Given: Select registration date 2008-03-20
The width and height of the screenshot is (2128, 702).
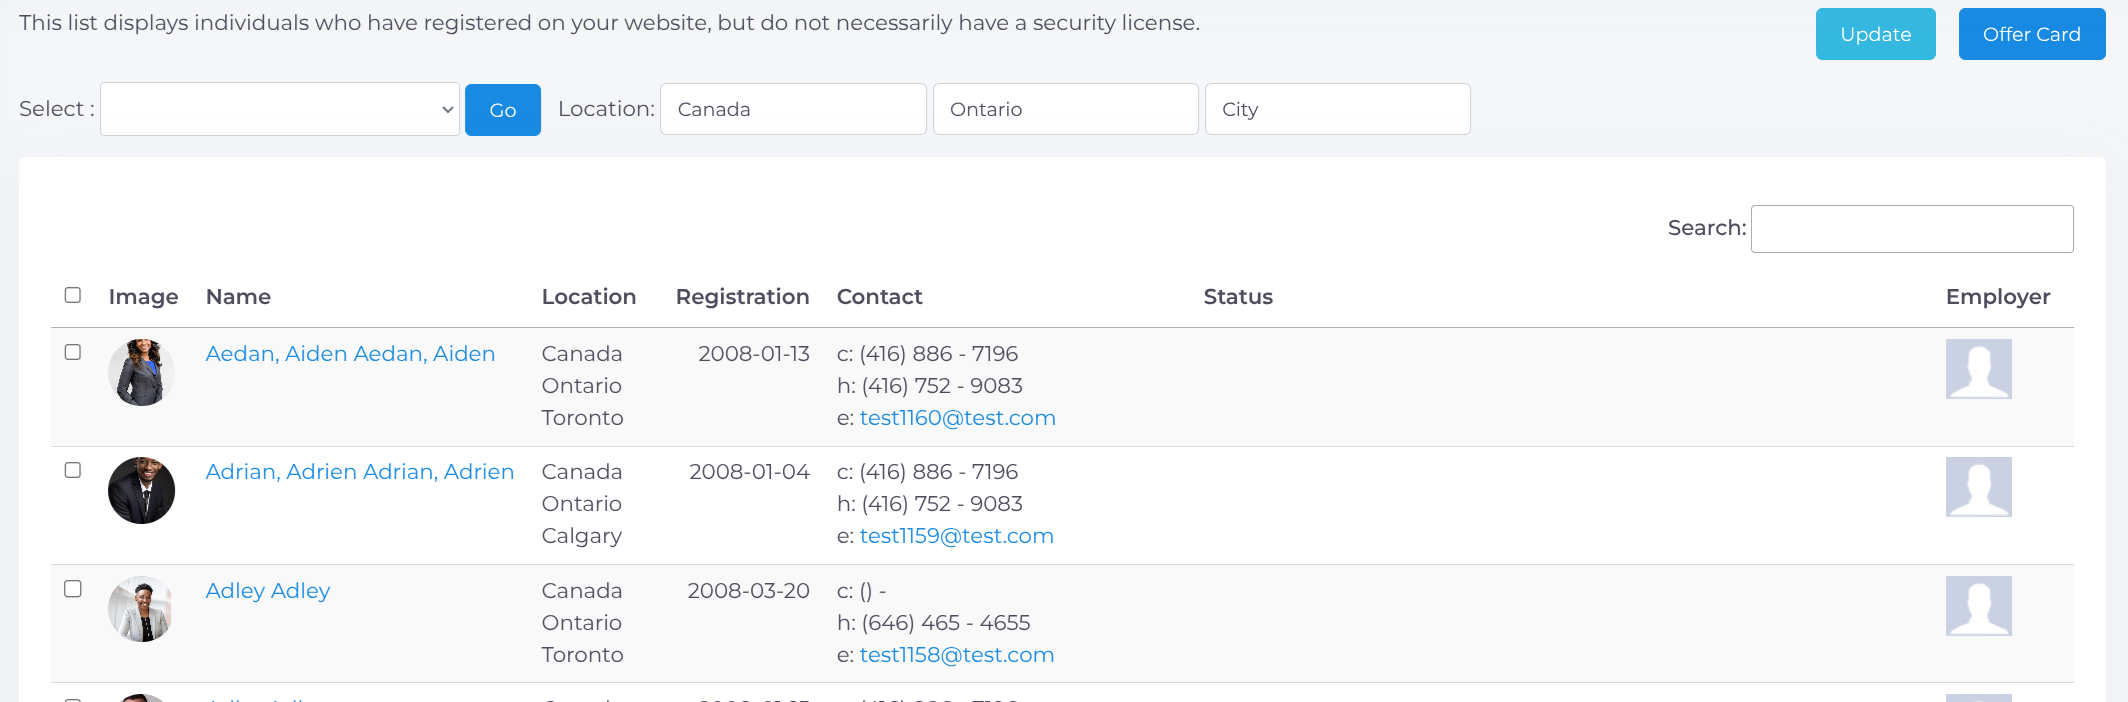Looking at the screenshot, I should point(748,591).
